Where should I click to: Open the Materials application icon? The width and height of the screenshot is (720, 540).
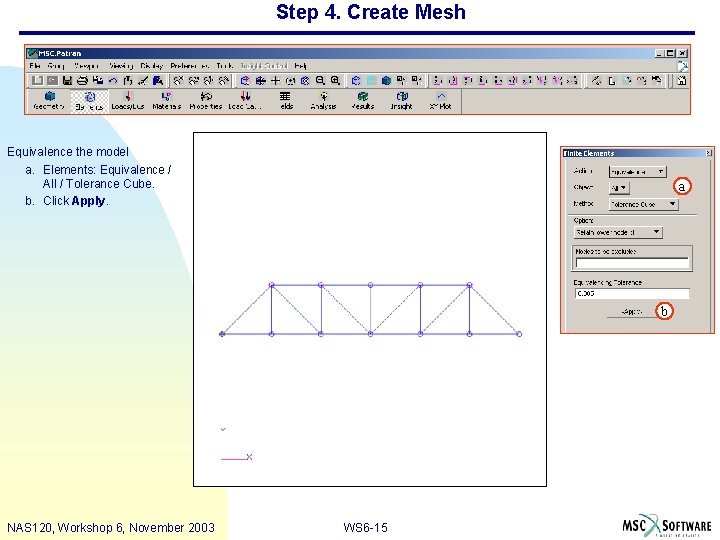(166, 101)
